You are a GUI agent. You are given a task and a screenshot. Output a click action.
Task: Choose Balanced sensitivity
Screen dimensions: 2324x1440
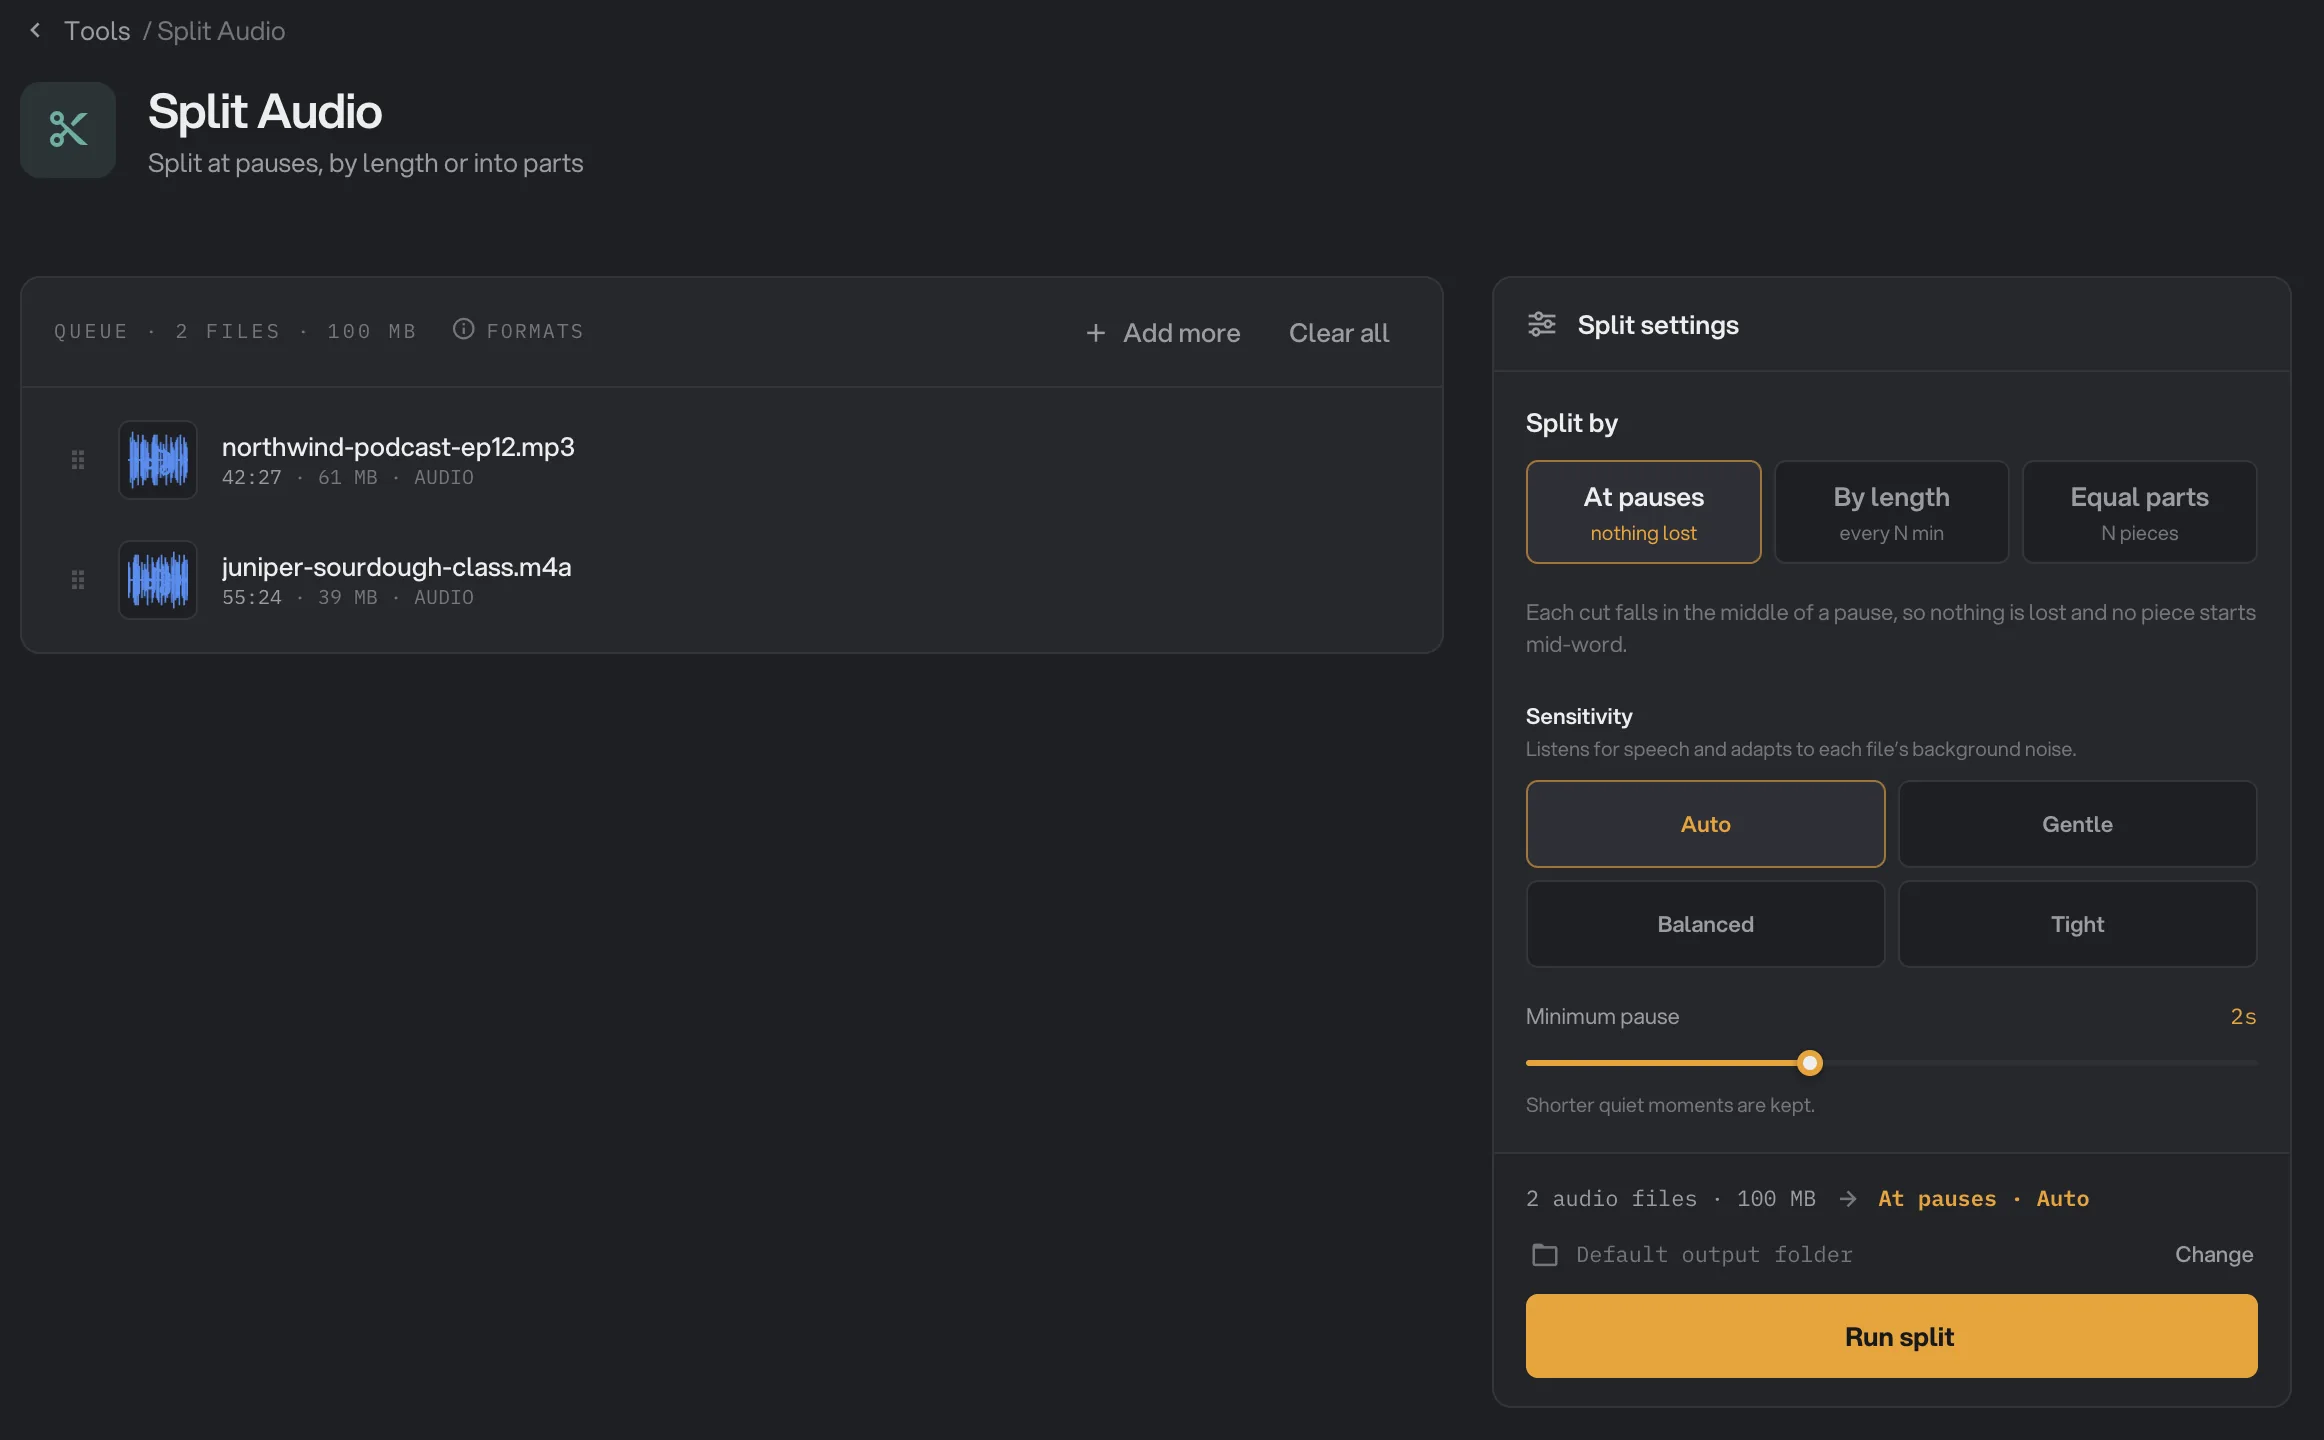click(1705, 924)
